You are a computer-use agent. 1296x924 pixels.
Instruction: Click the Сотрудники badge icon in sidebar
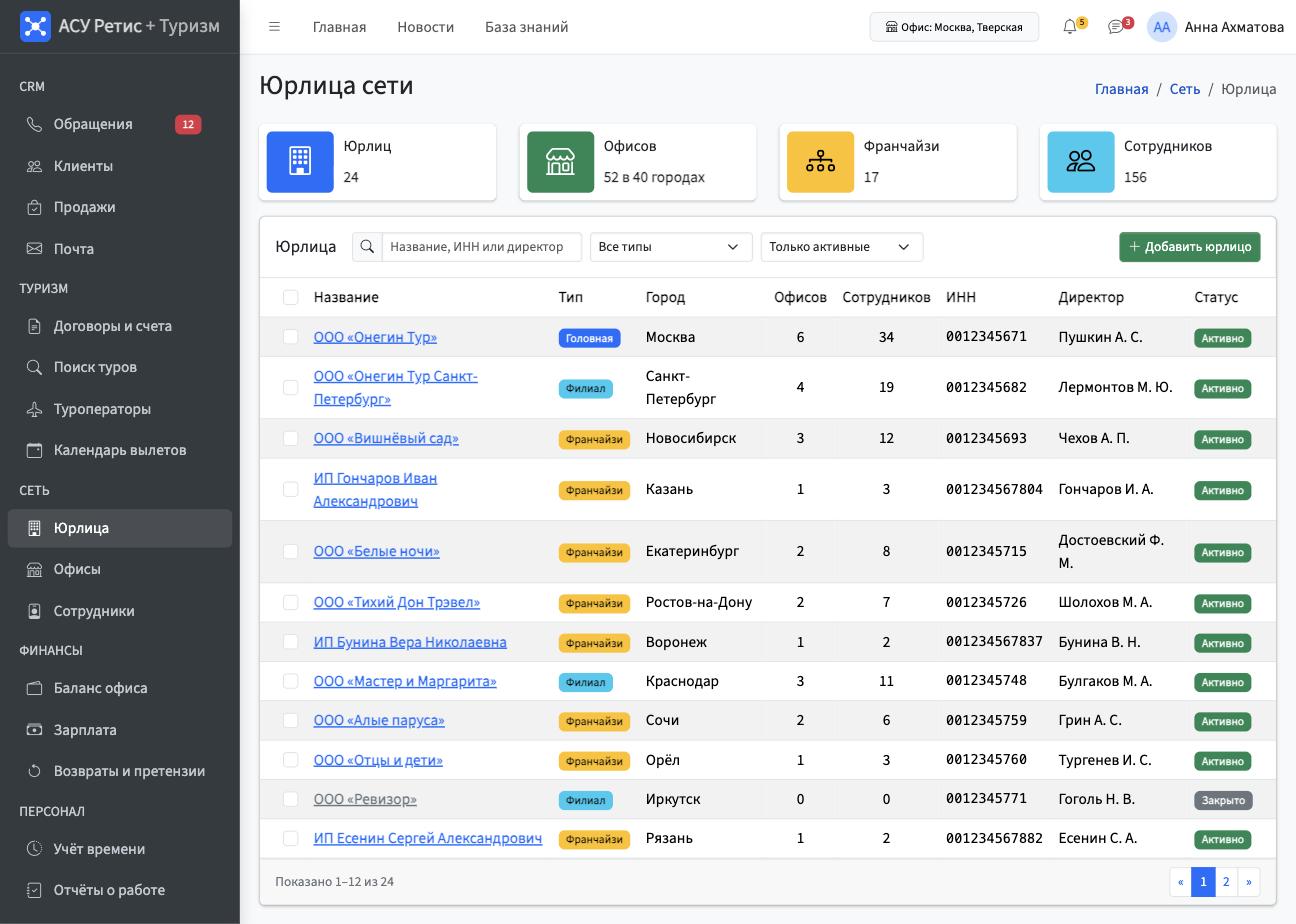[x=34, y=611]
